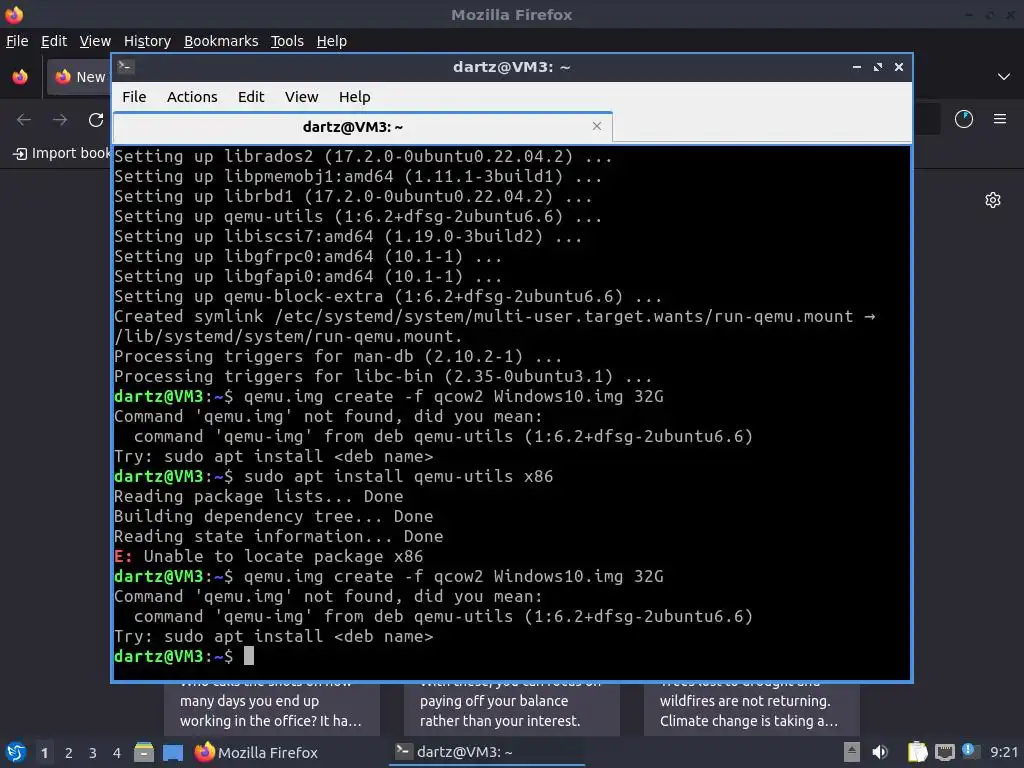Open story about wildfires and climate change

point(752,710)
